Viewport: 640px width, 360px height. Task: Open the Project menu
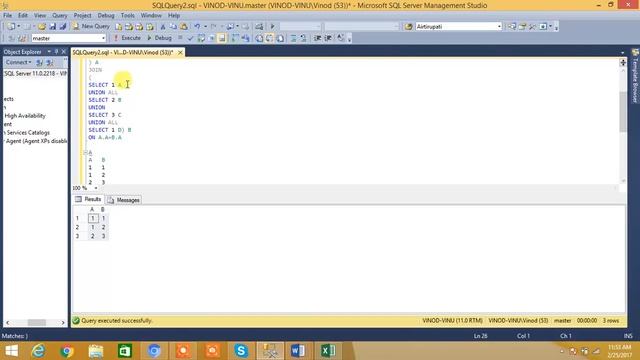82,16
